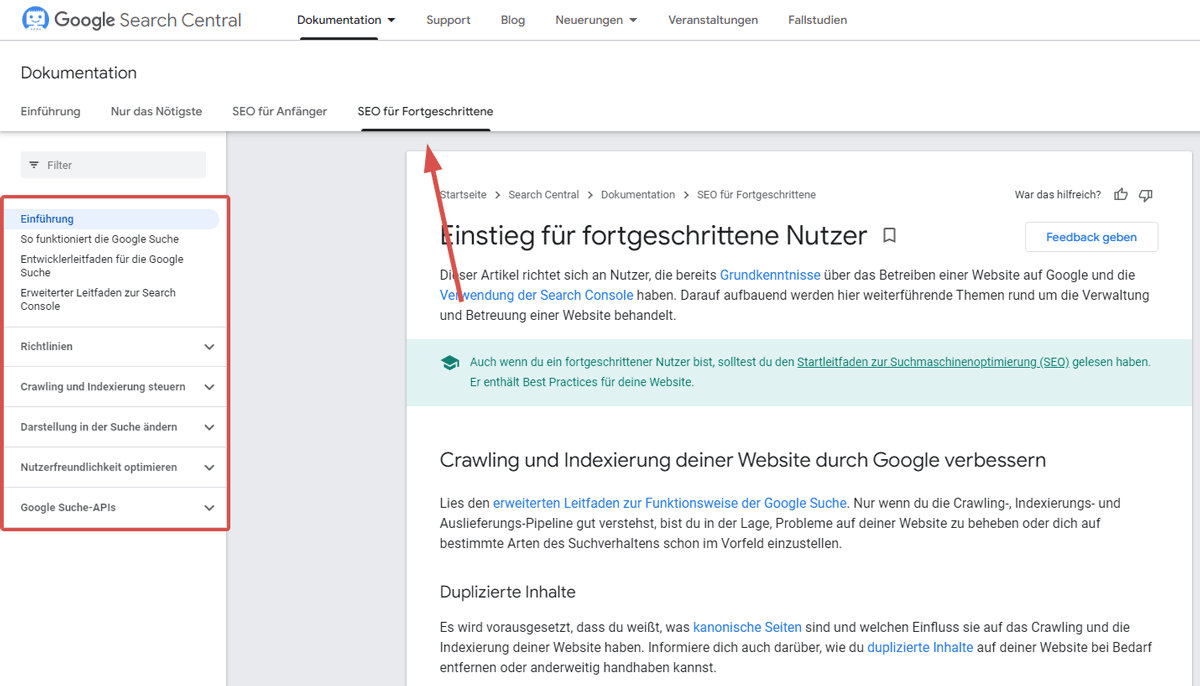Open the Support menu item
The image size is (1200, 686).
(448, 20)
